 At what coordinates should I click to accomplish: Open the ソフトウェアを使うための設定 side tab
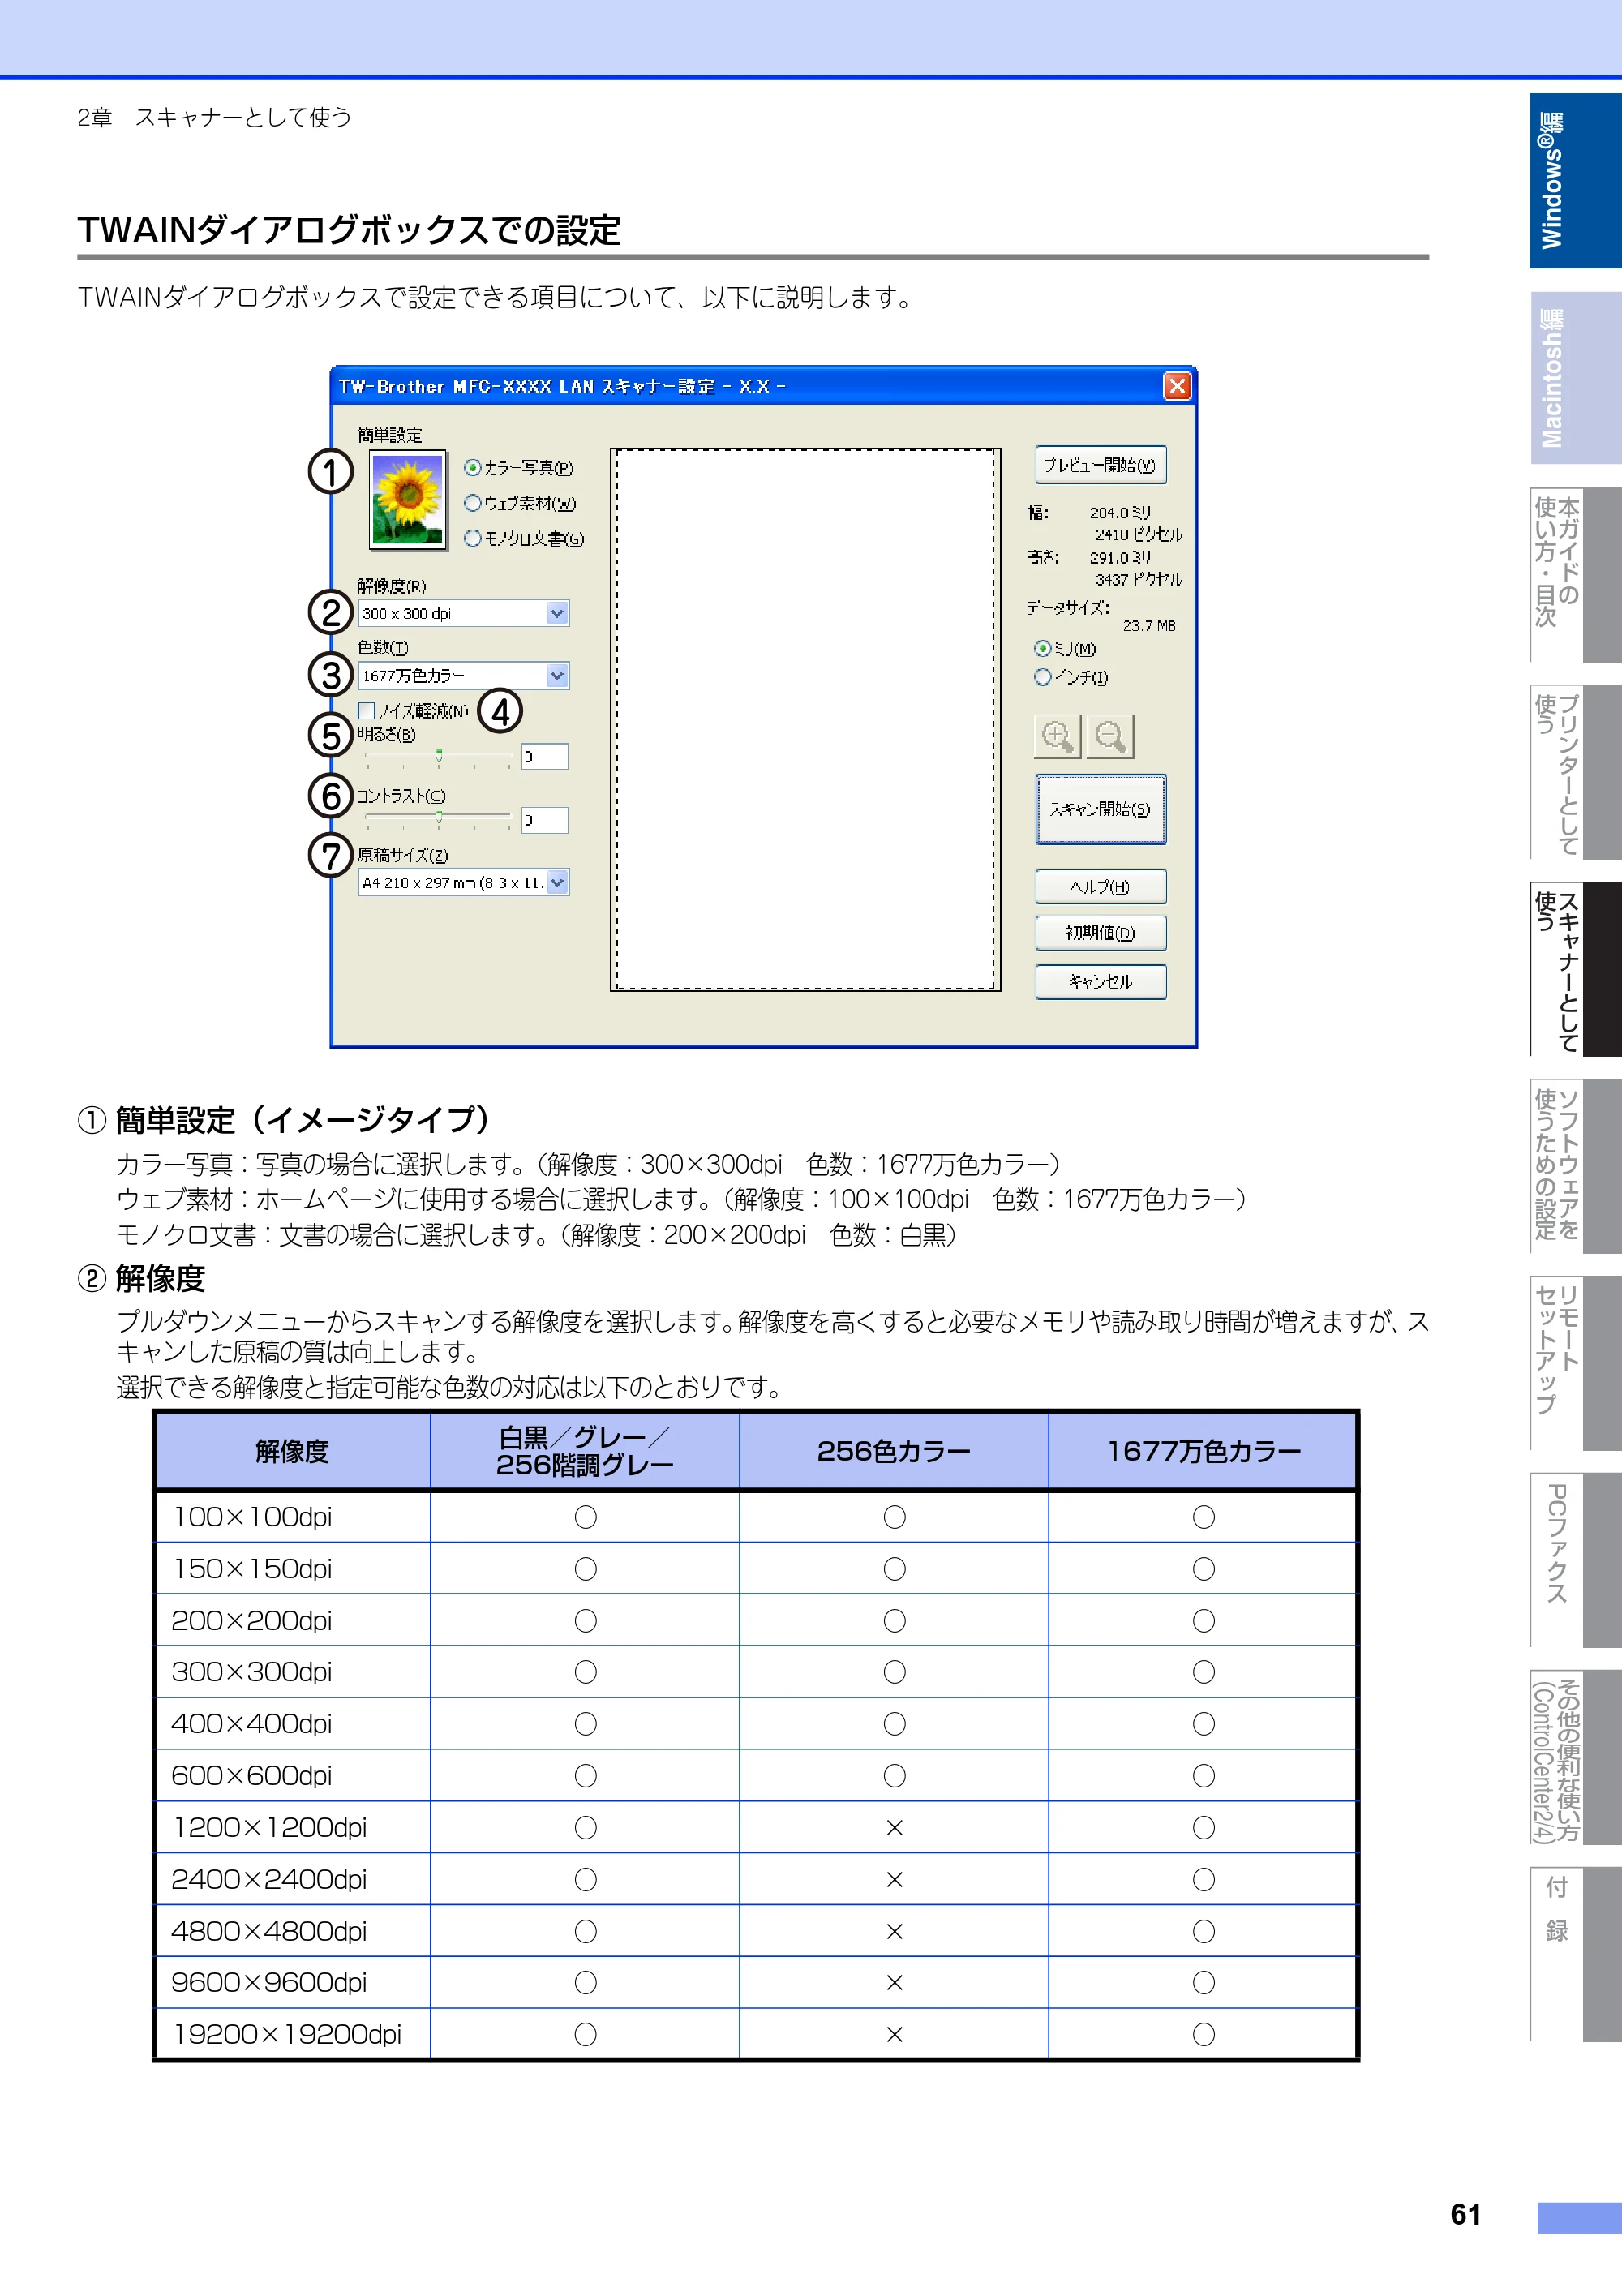[1575, 1166]
